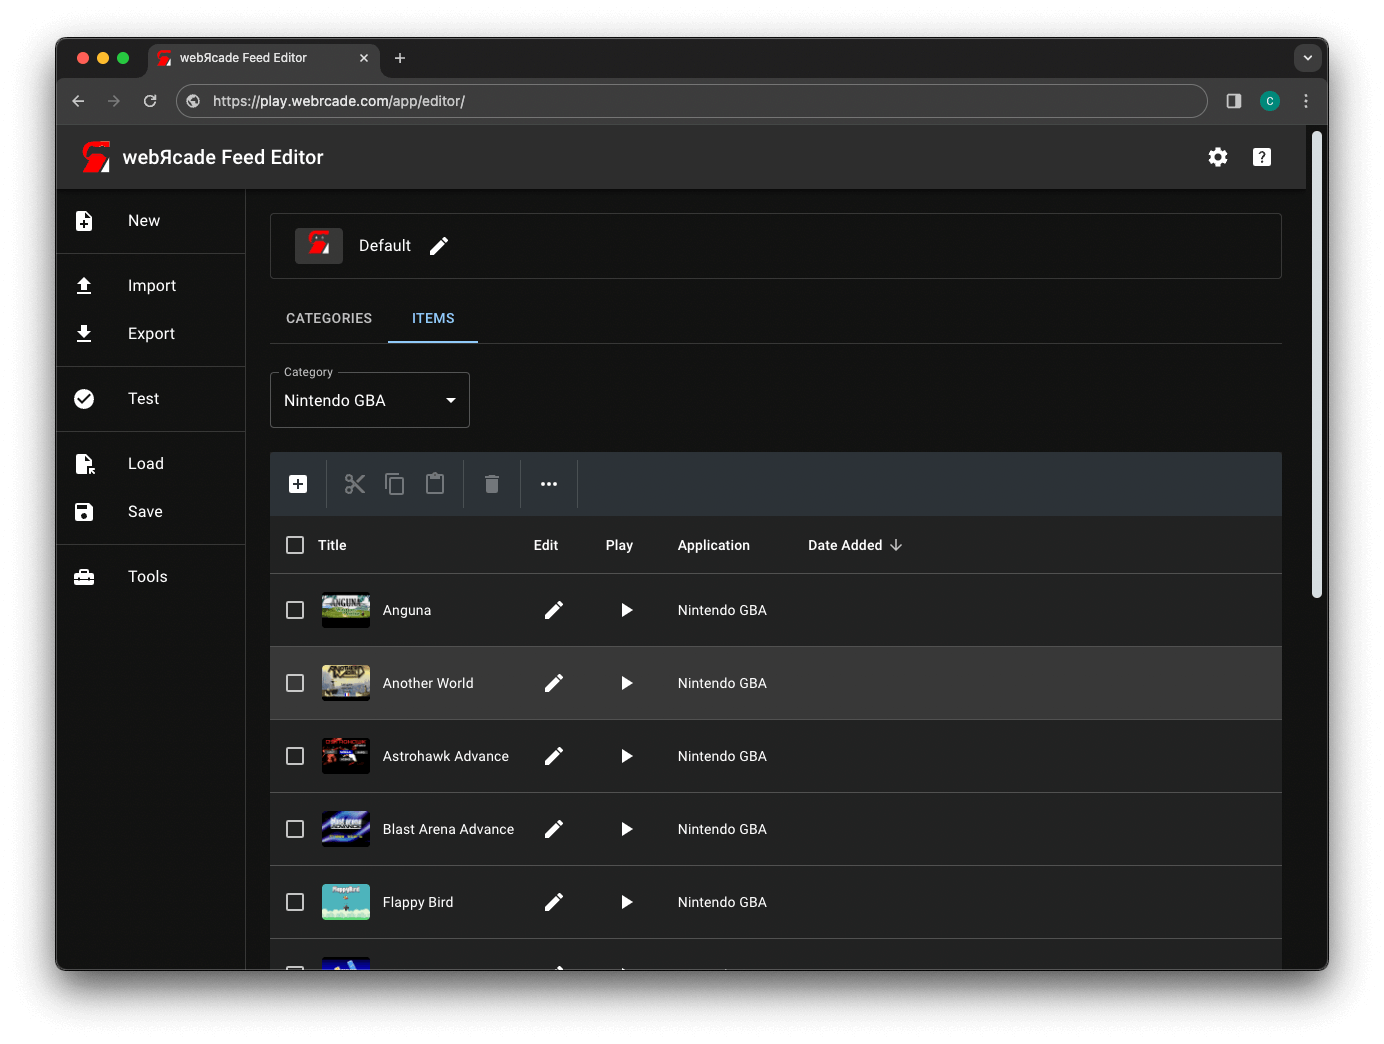Select the ITEMS tab
Screen dimensions: 1384x1044
tap(433, 318)
